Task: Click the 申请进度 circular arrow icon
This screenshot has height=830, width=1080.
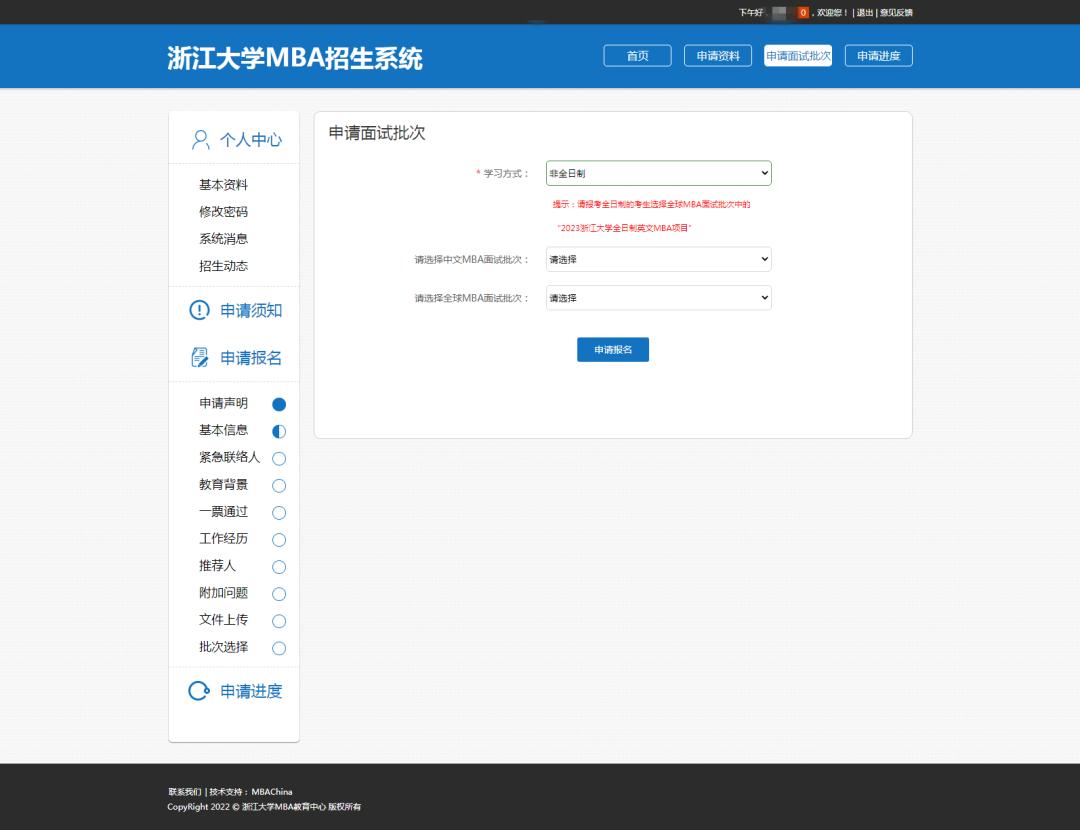Action: [198, 690]
